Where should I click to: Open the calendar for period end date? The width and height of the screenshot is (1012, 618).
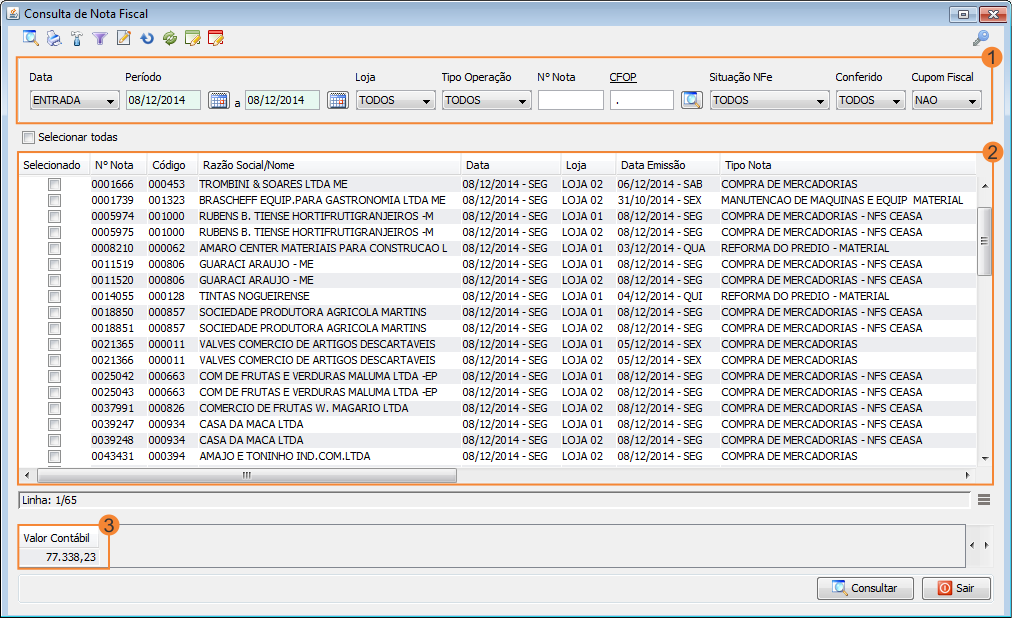[x=338, y=100]
